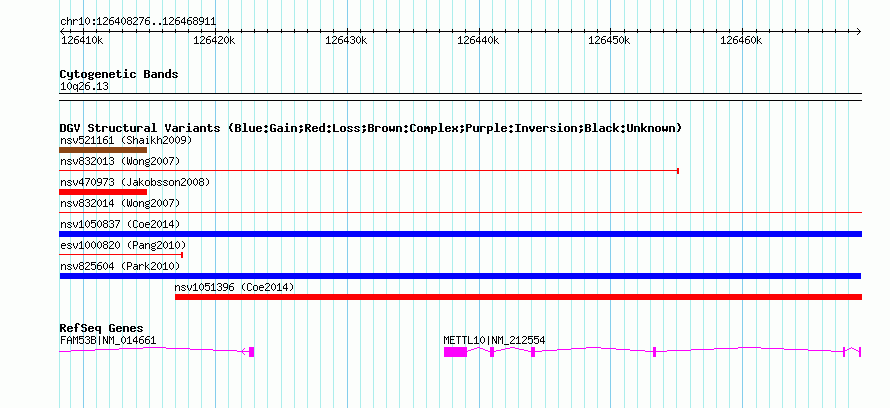Open gene label METTL10|NM_212554

pos(494,340)
